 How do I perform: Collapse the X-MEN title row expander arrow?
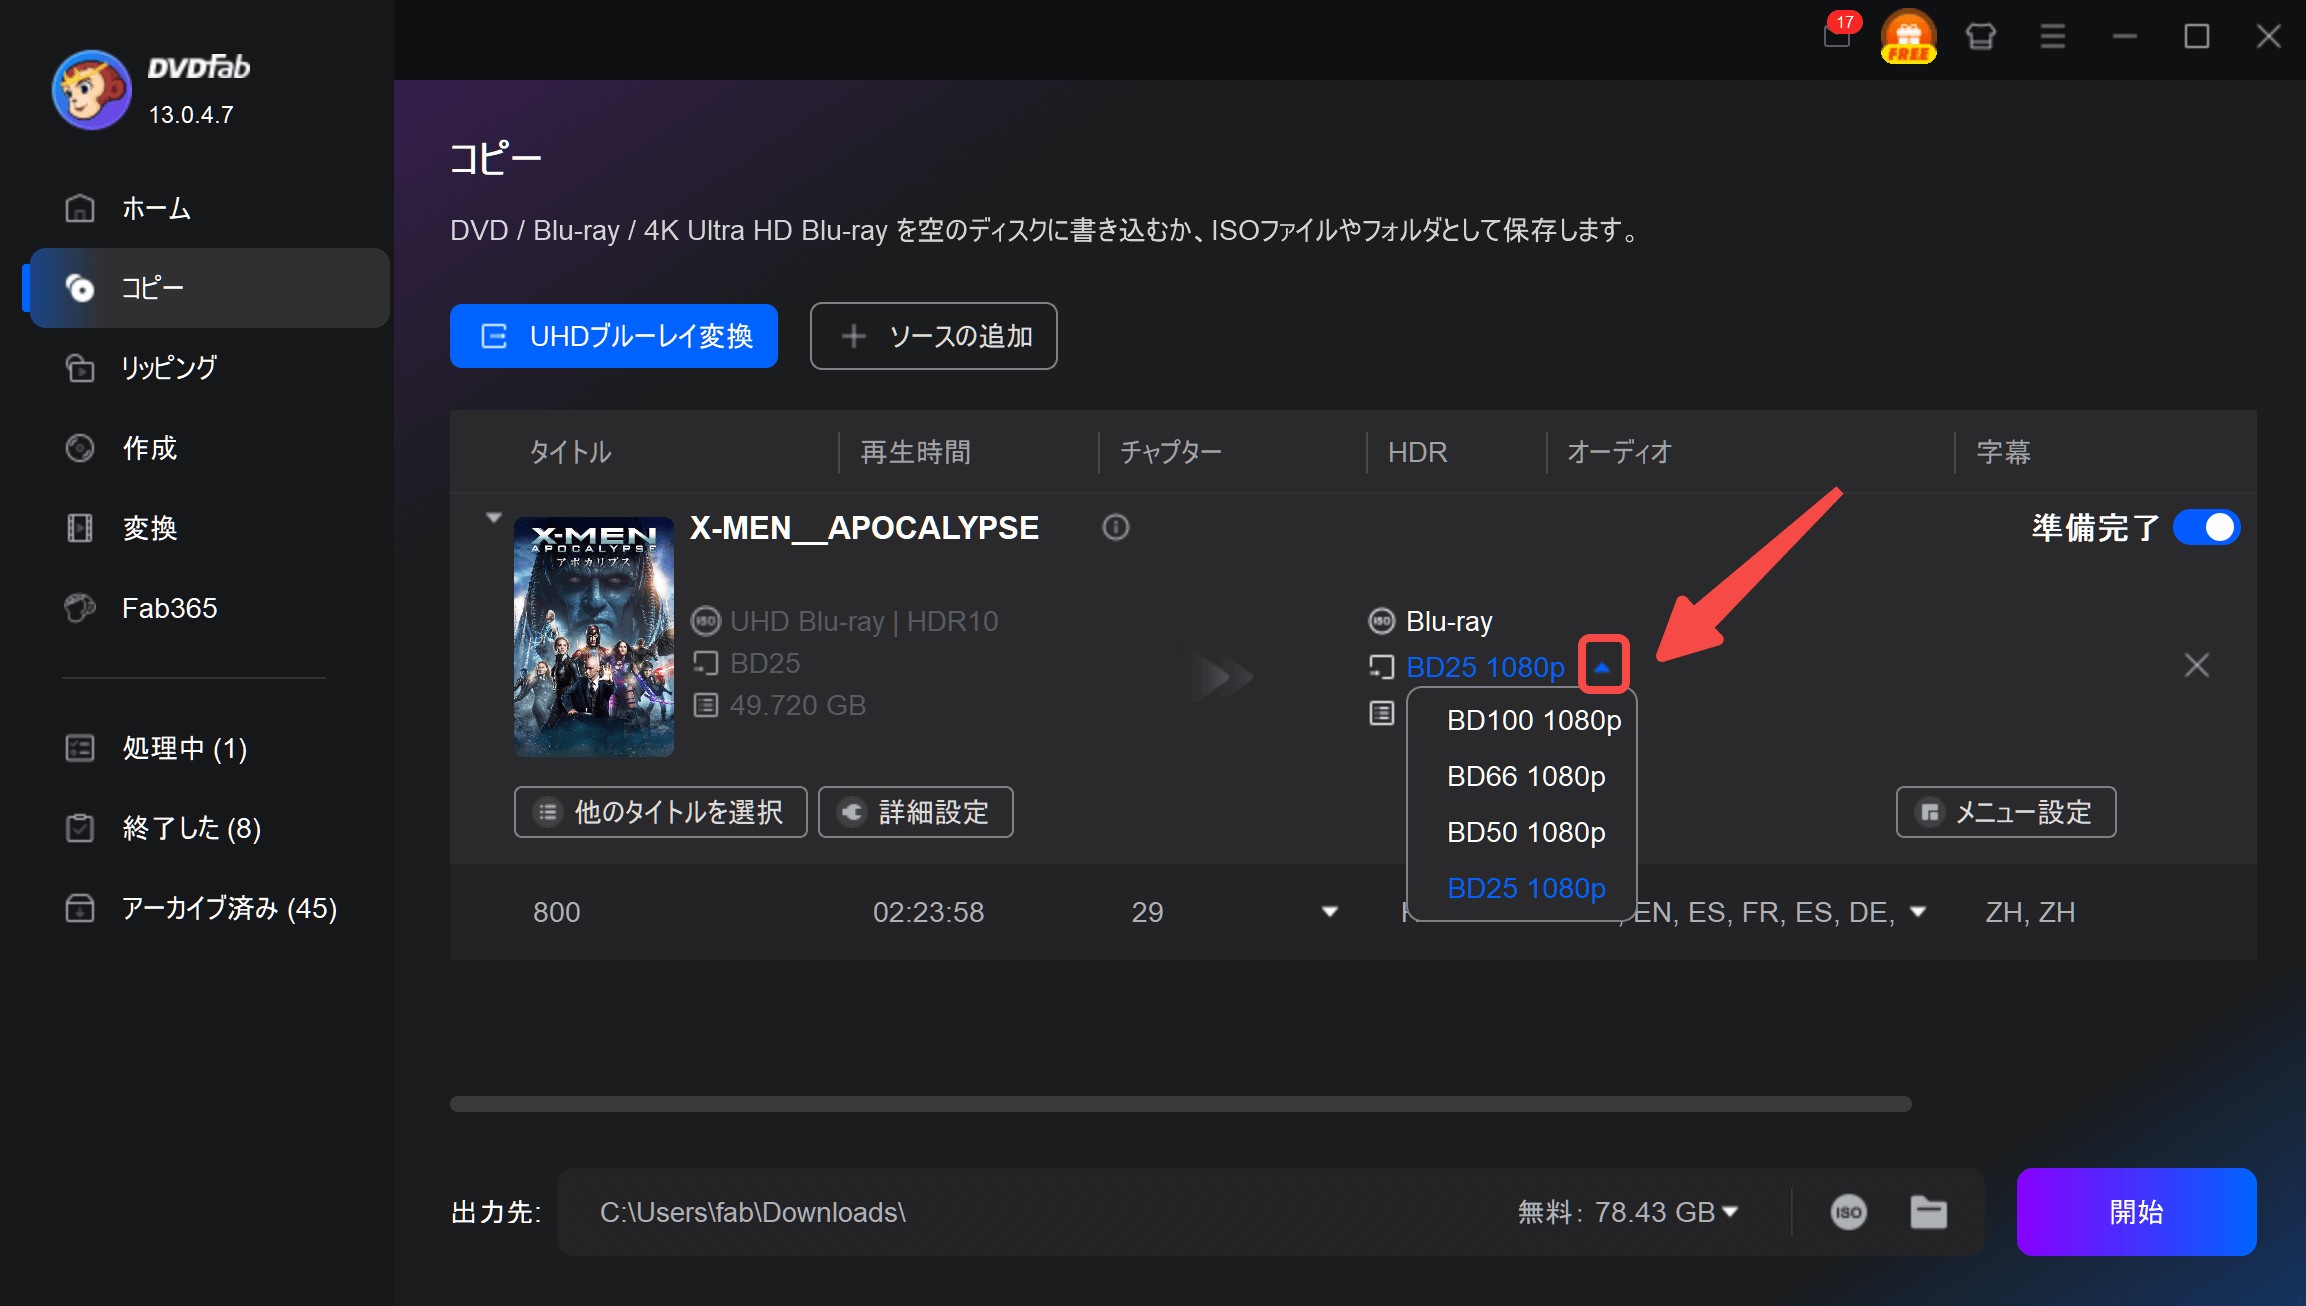tap(493, 518)
